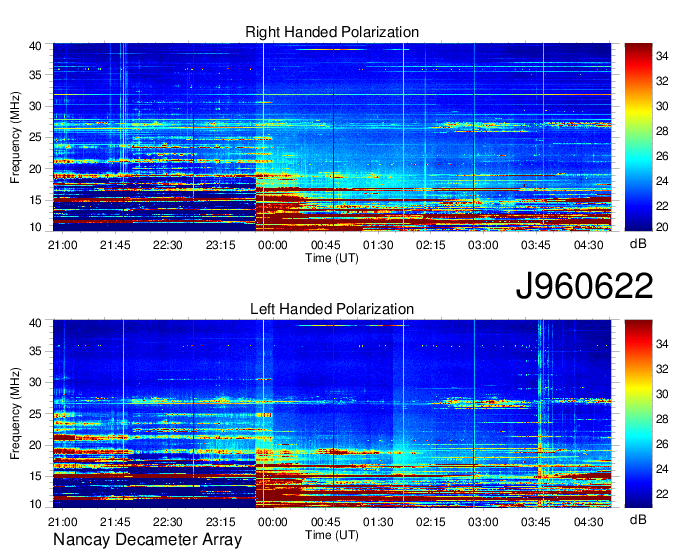Click the 10 MHz tick label of Right Handed plot
Image resolution: width=680 pixels, height=552 pixels.
click(35, 227)
